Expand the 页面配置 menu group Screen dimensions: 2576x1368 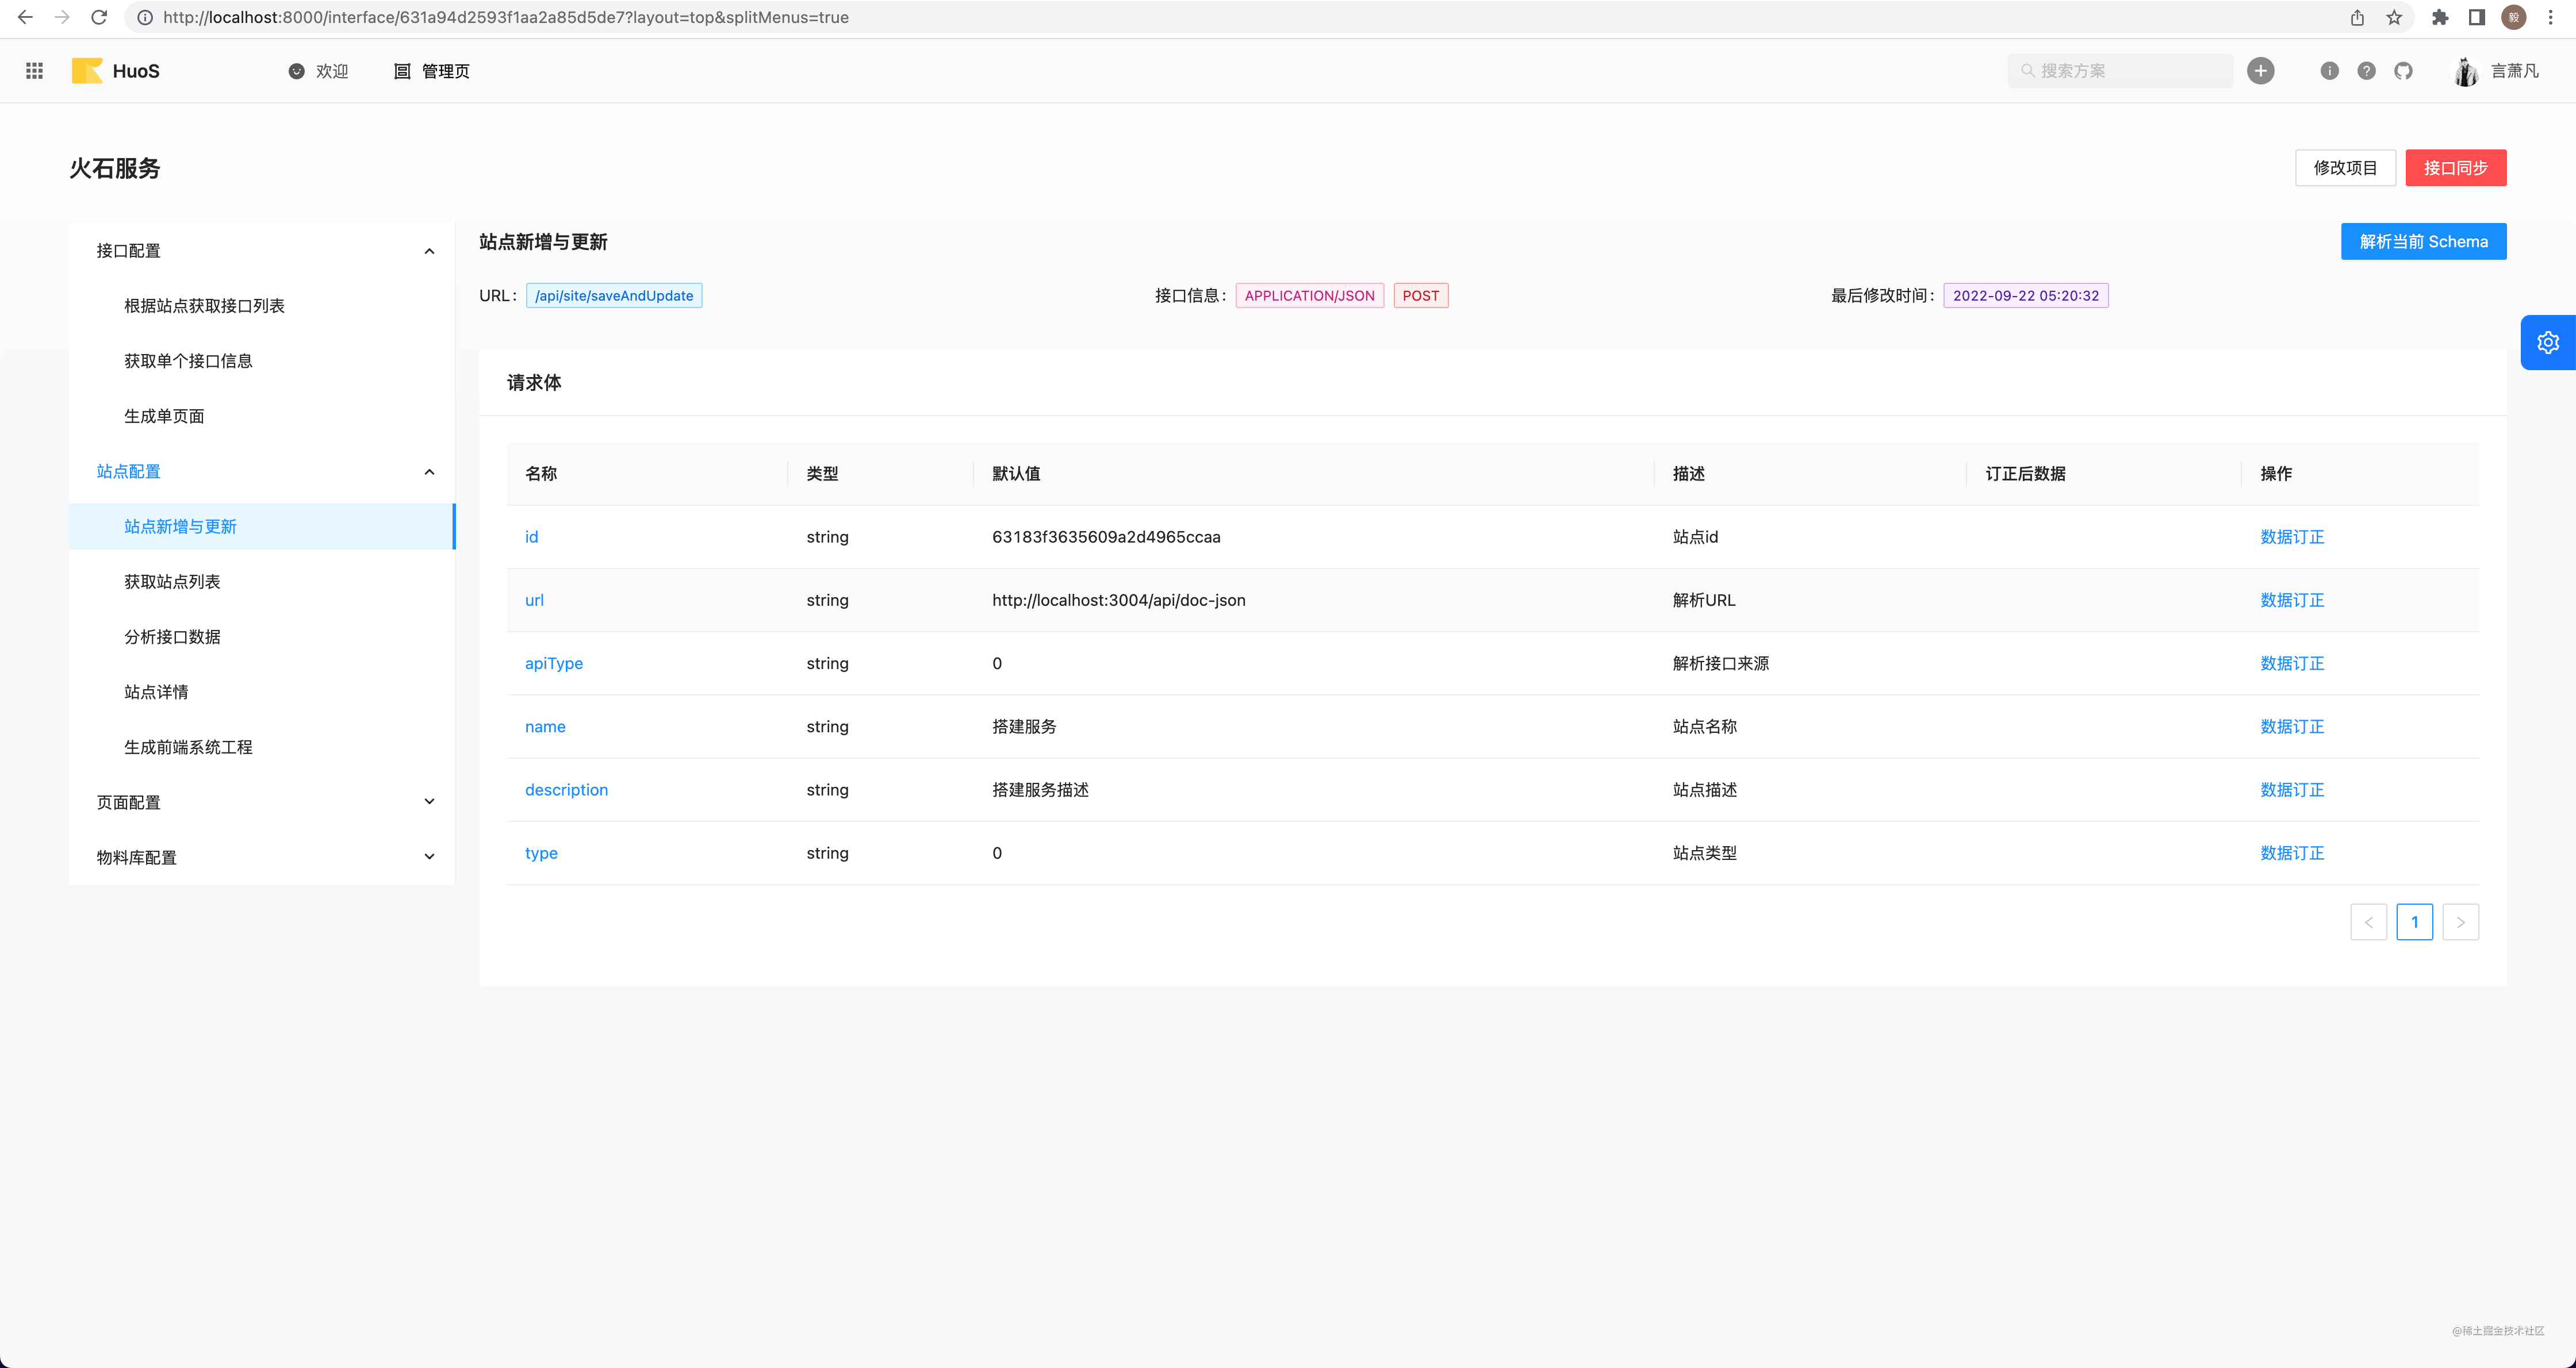click(x=429, y=802)
